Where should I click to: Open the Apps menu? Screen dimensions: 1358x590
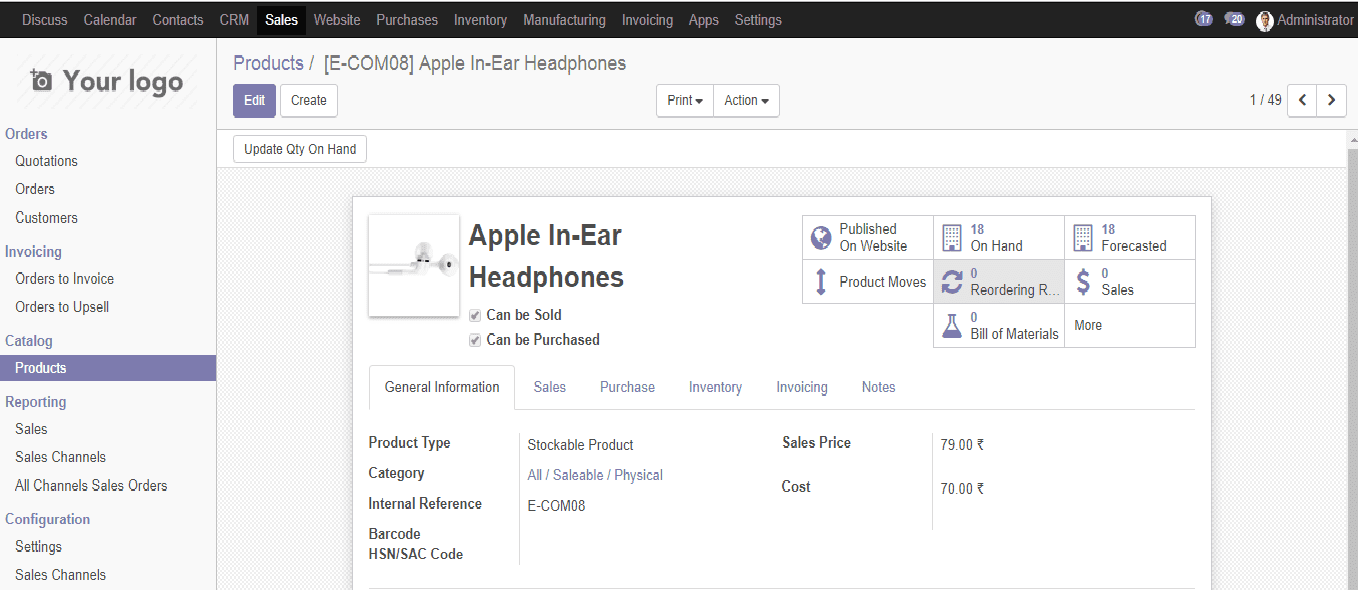point(704,20)
